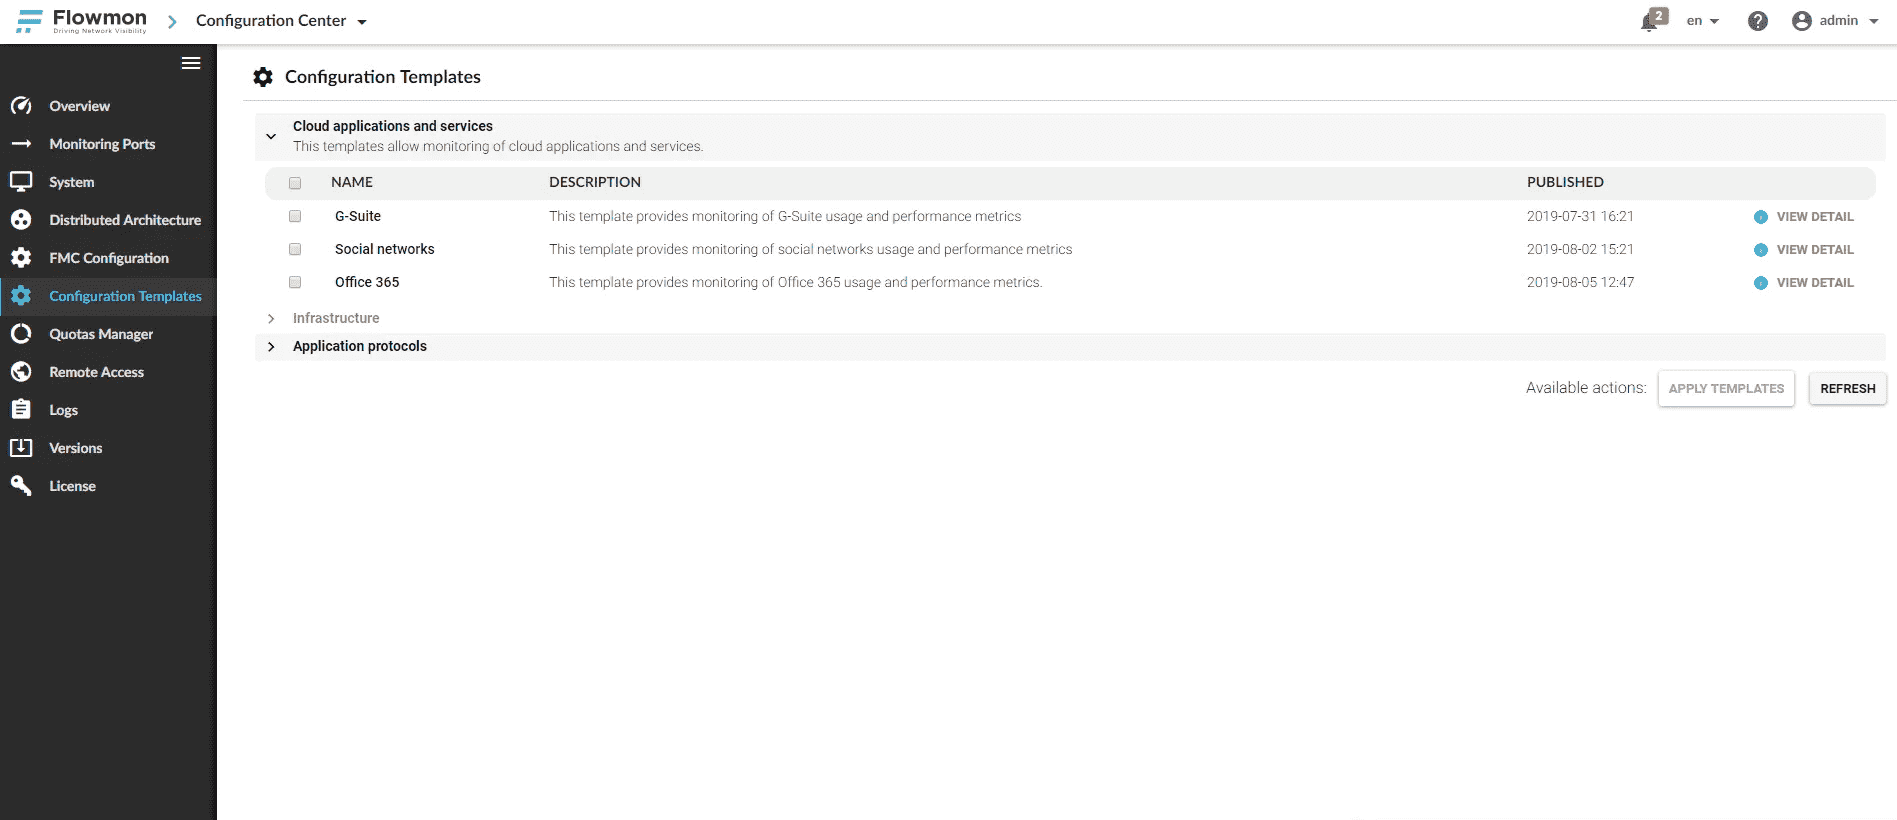Tick the Social networks template checkbox
The width and height of the screenshot is (1897, 820).
(x=295, y=249)
